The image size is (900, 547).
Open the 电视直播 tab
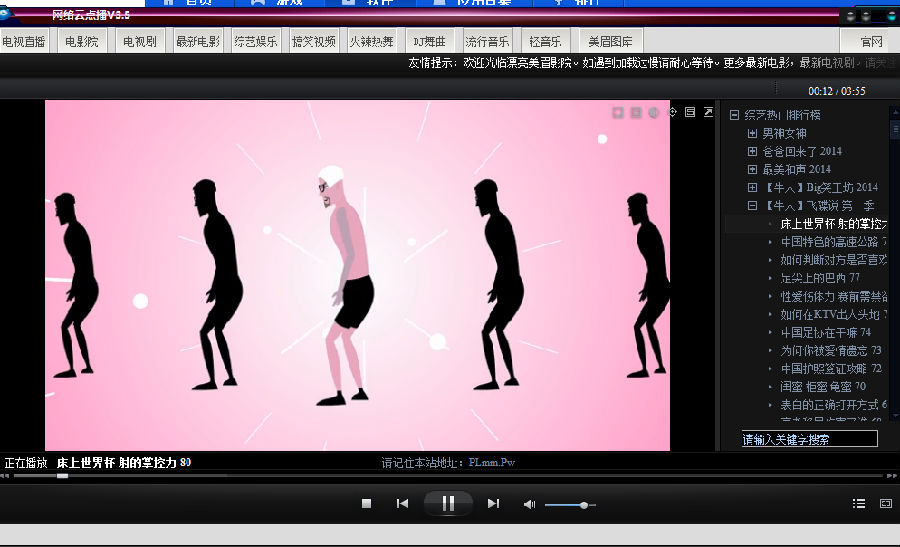tap(24, 42)
